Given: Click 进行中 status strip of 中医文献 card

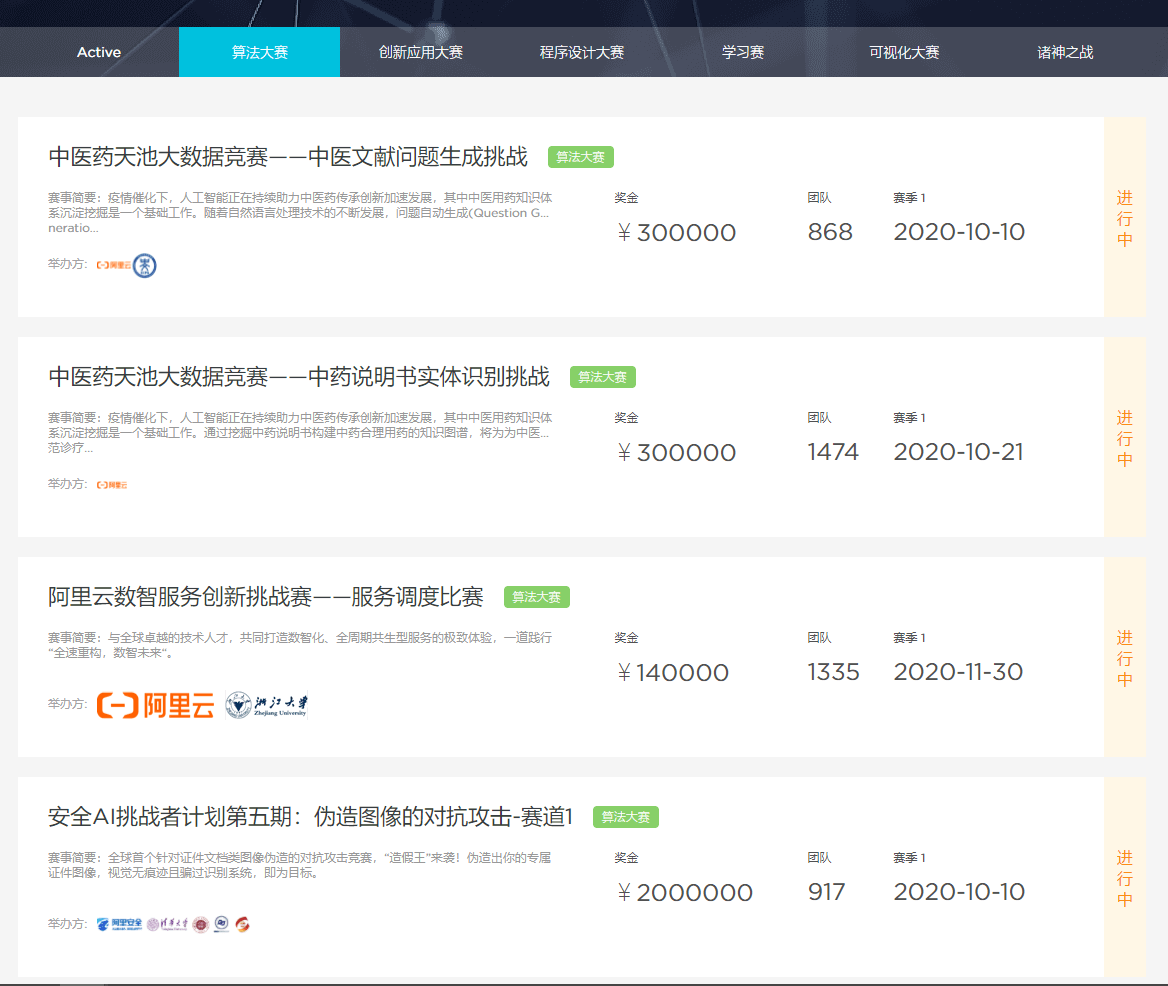Looking at the screenshot, I should [x=1125, y=217].
